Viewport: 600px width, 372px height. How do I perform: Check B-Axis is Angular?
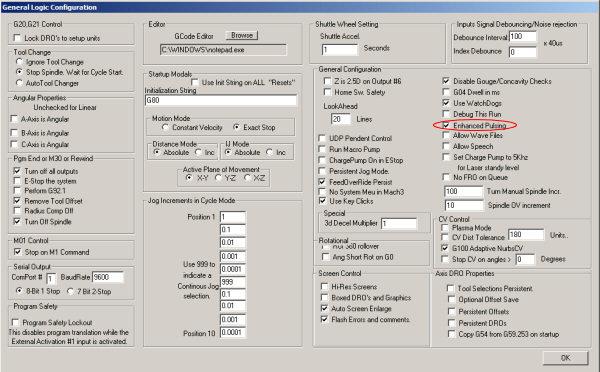[15, 133]
